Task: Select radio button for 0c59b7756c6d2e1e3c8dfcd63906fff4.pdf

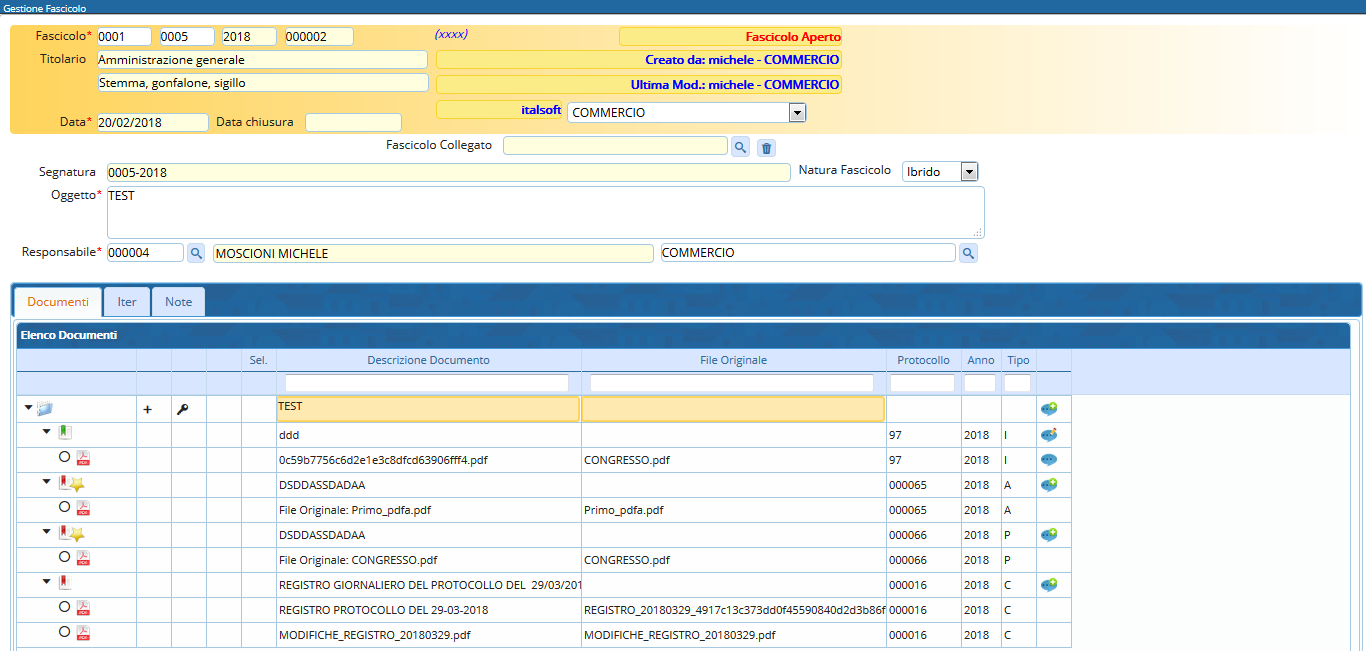Action: tap(64, 457)
